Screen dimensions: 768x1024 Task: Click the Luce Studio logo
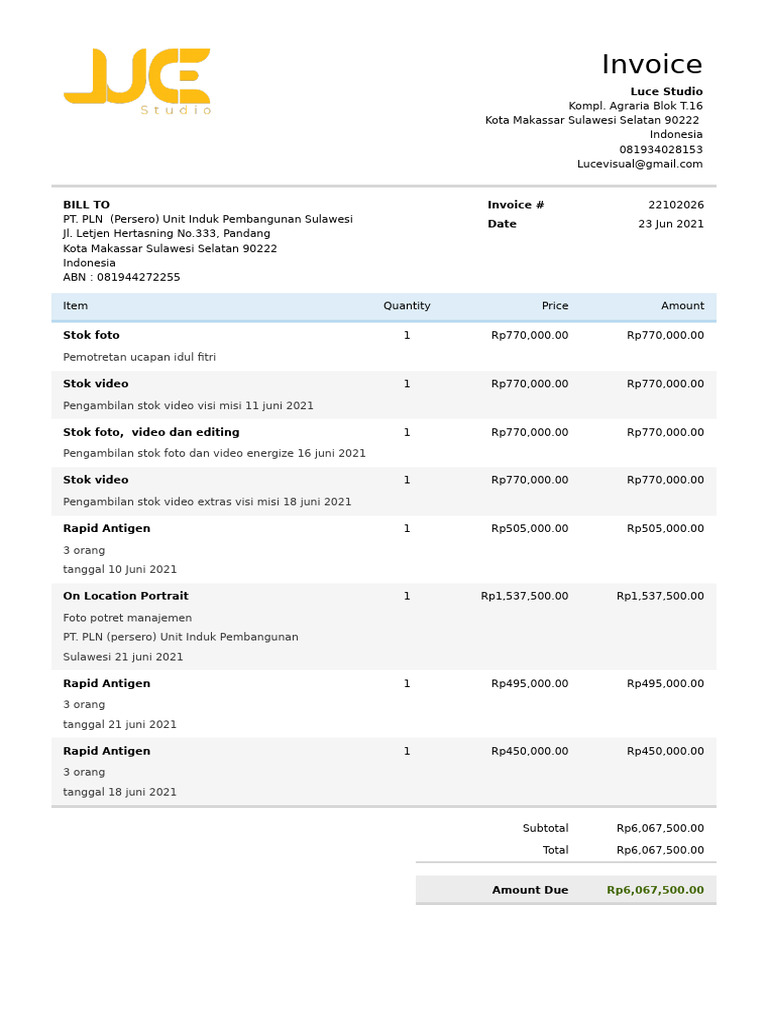137,82
